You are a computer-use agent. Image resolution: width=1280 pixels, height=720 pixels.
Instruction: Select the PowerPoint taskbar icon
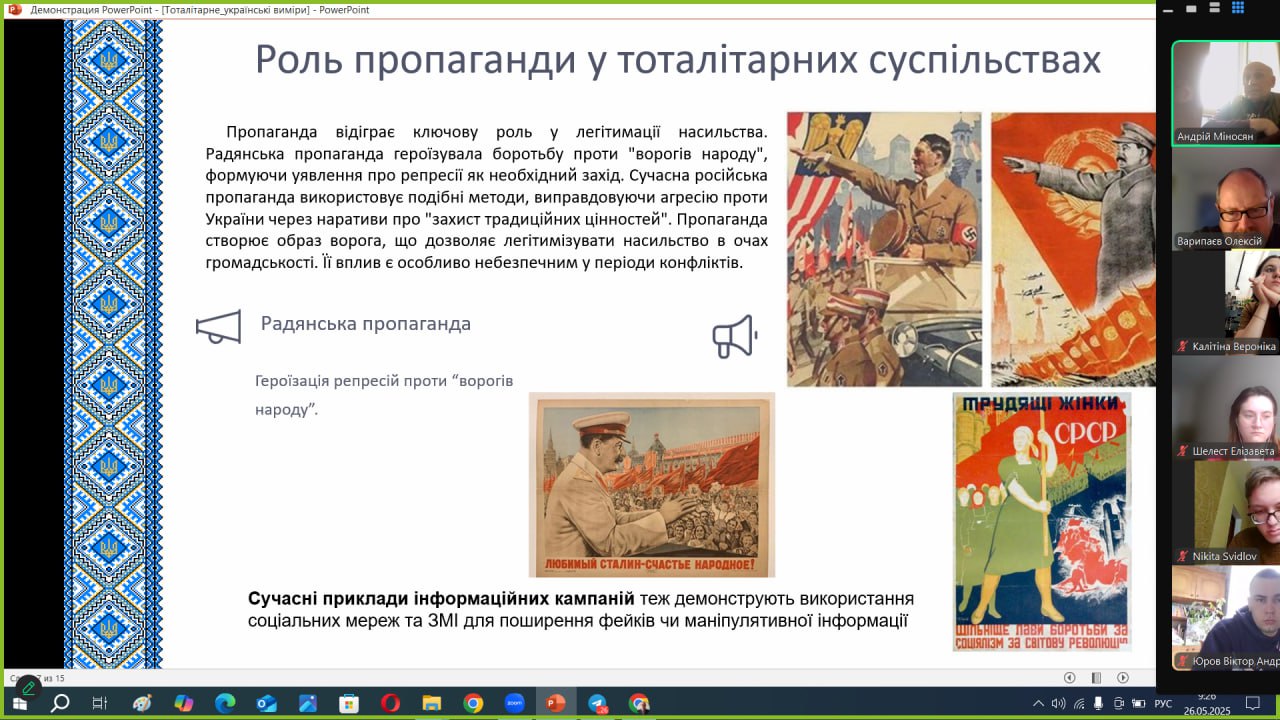pos(556,703)
